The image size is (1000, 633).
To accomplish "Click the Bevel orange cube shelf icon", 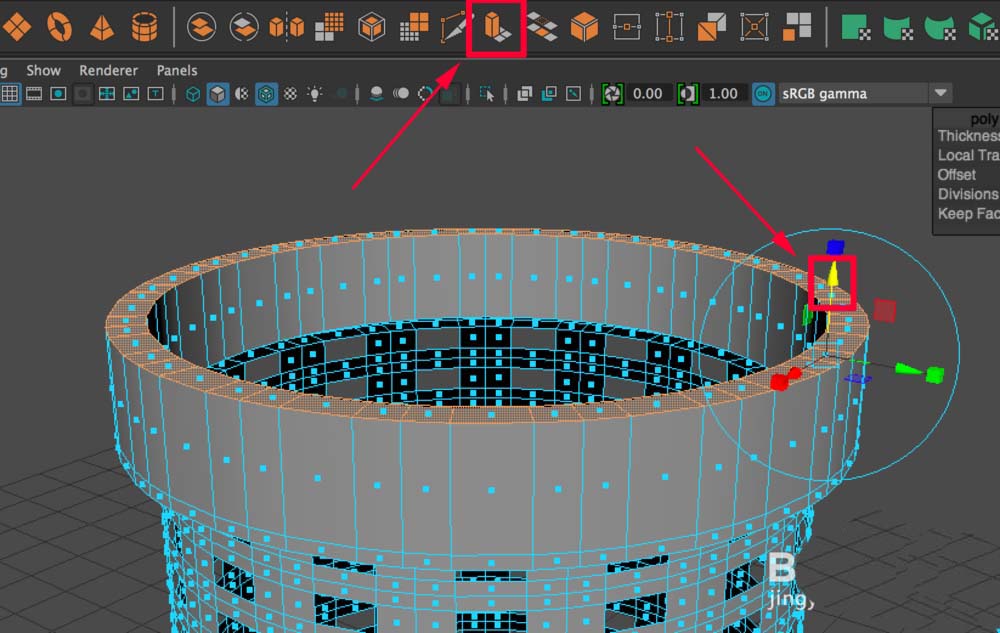I will 584,27.
